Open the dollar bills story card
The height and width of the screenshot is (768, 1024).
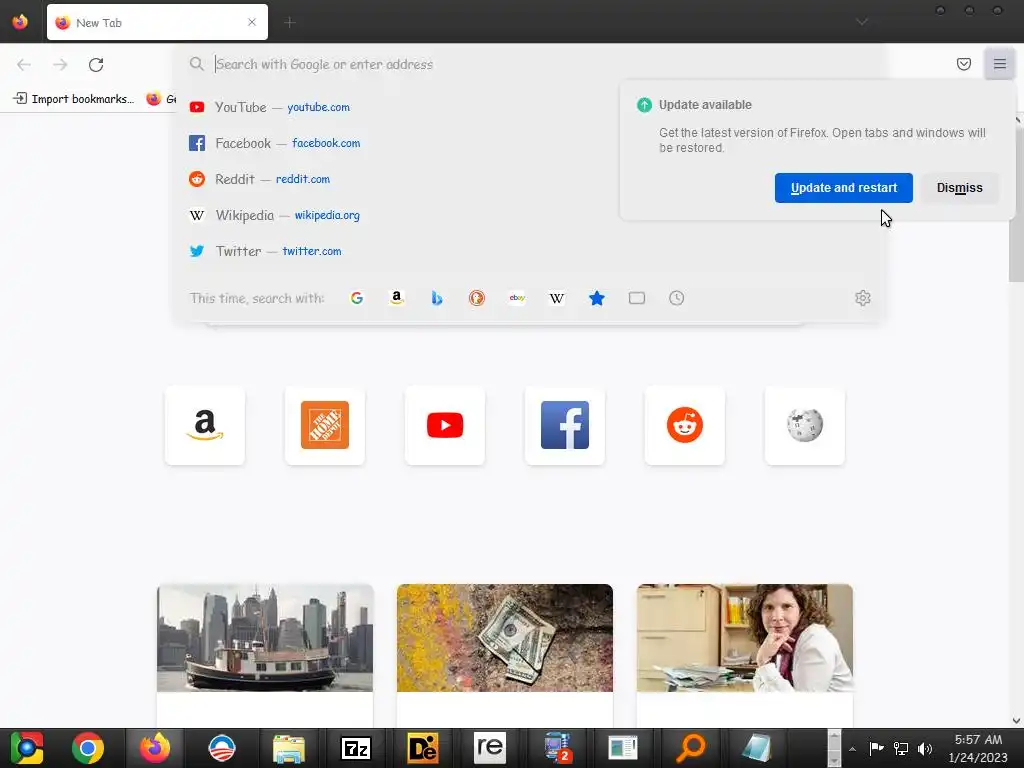(x=505, y=655)
